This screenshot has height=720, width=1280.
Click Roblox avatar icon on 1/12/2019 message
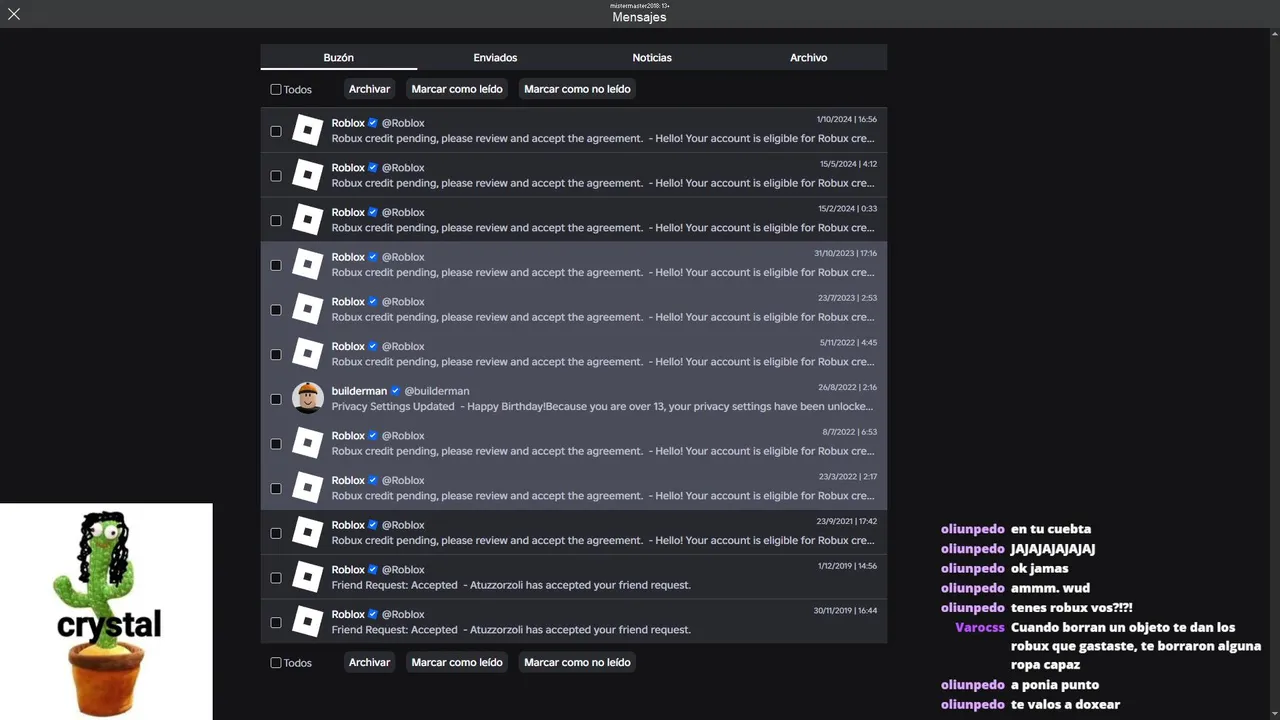point(308,577)
